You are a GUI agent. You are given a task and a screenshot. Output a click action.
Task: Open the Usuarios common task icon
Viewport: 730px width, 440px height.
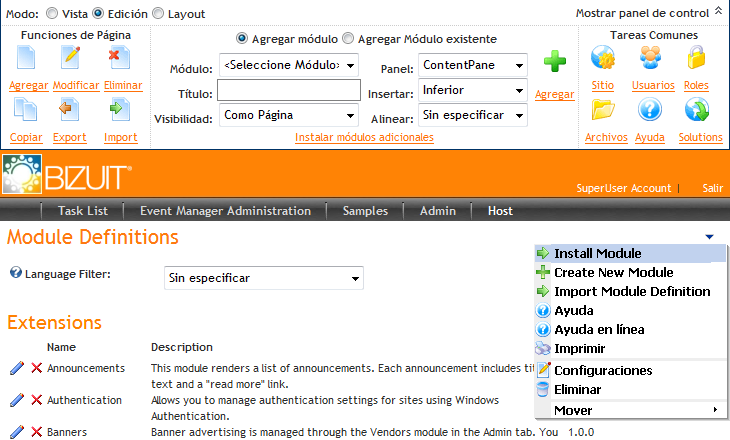652,59
